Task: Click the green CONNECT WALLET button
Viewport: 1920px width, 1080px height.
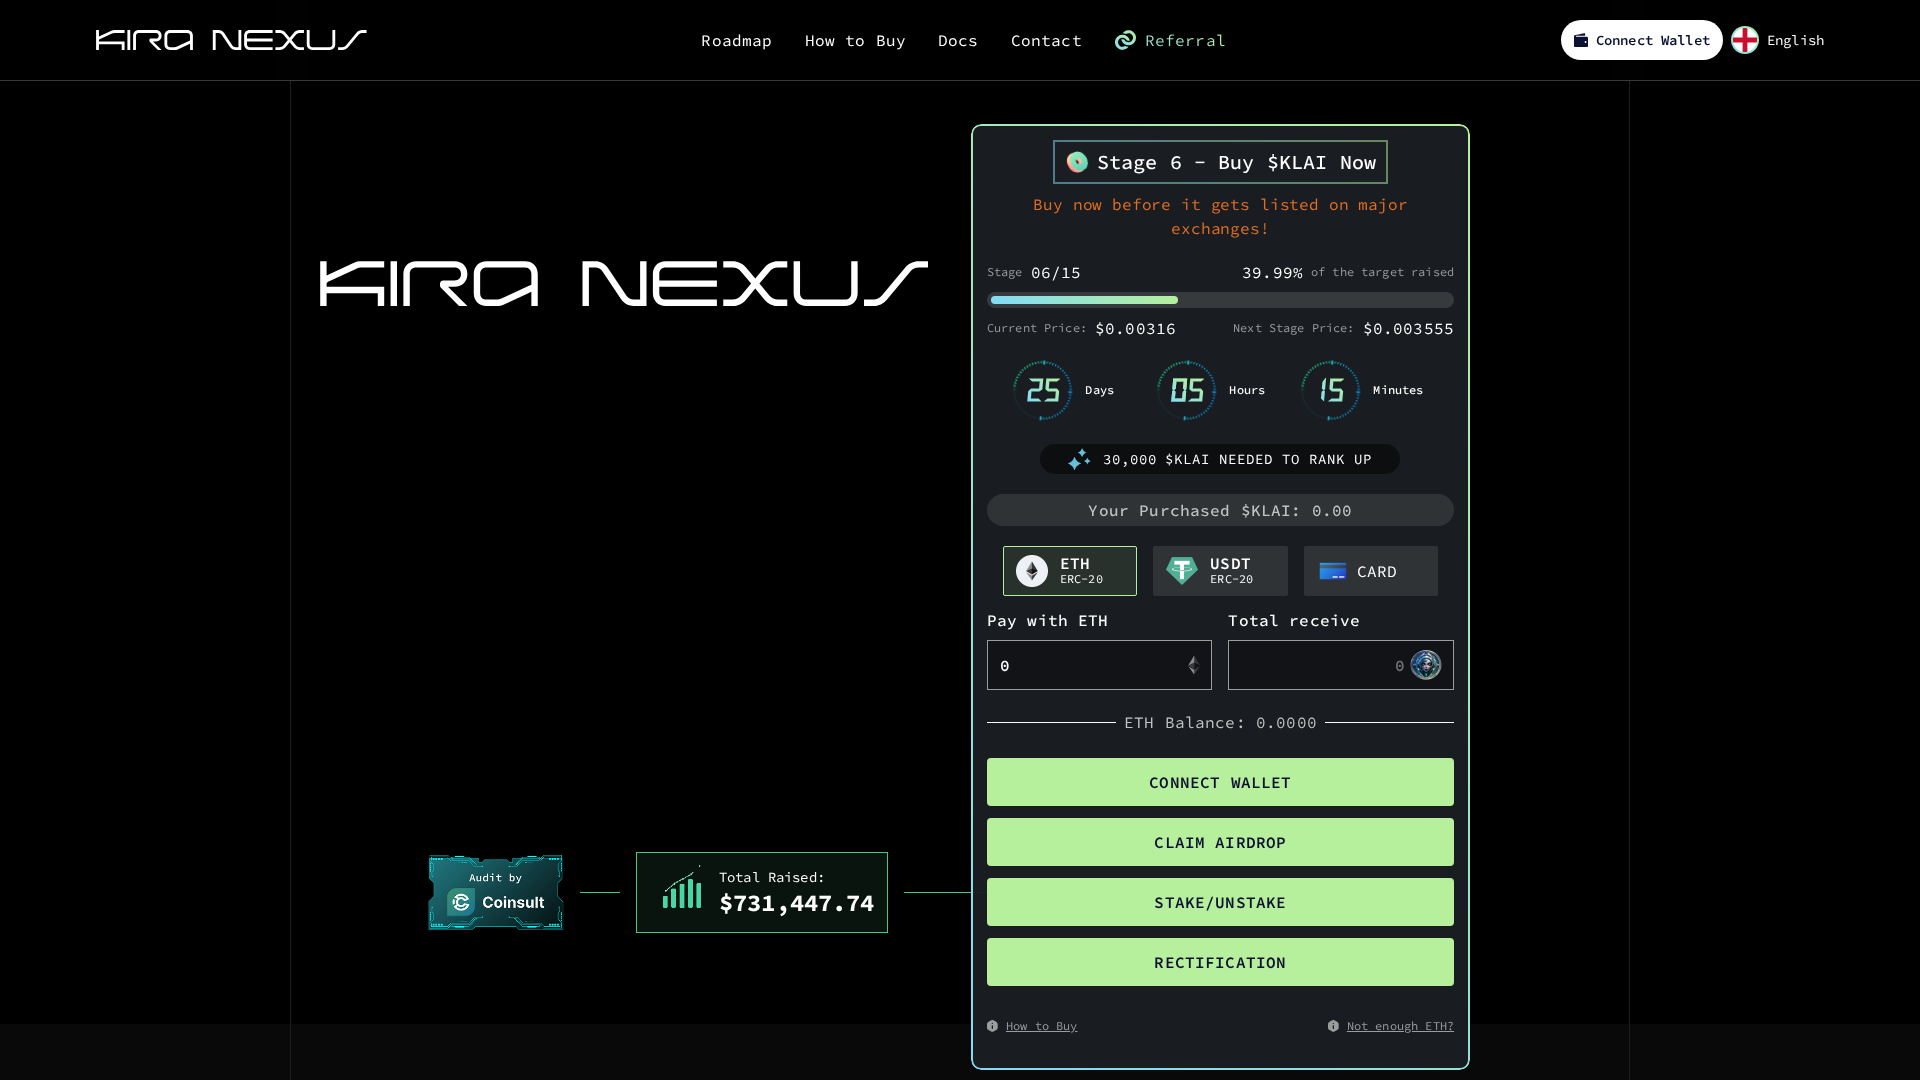Action: tap(1220, 782)
